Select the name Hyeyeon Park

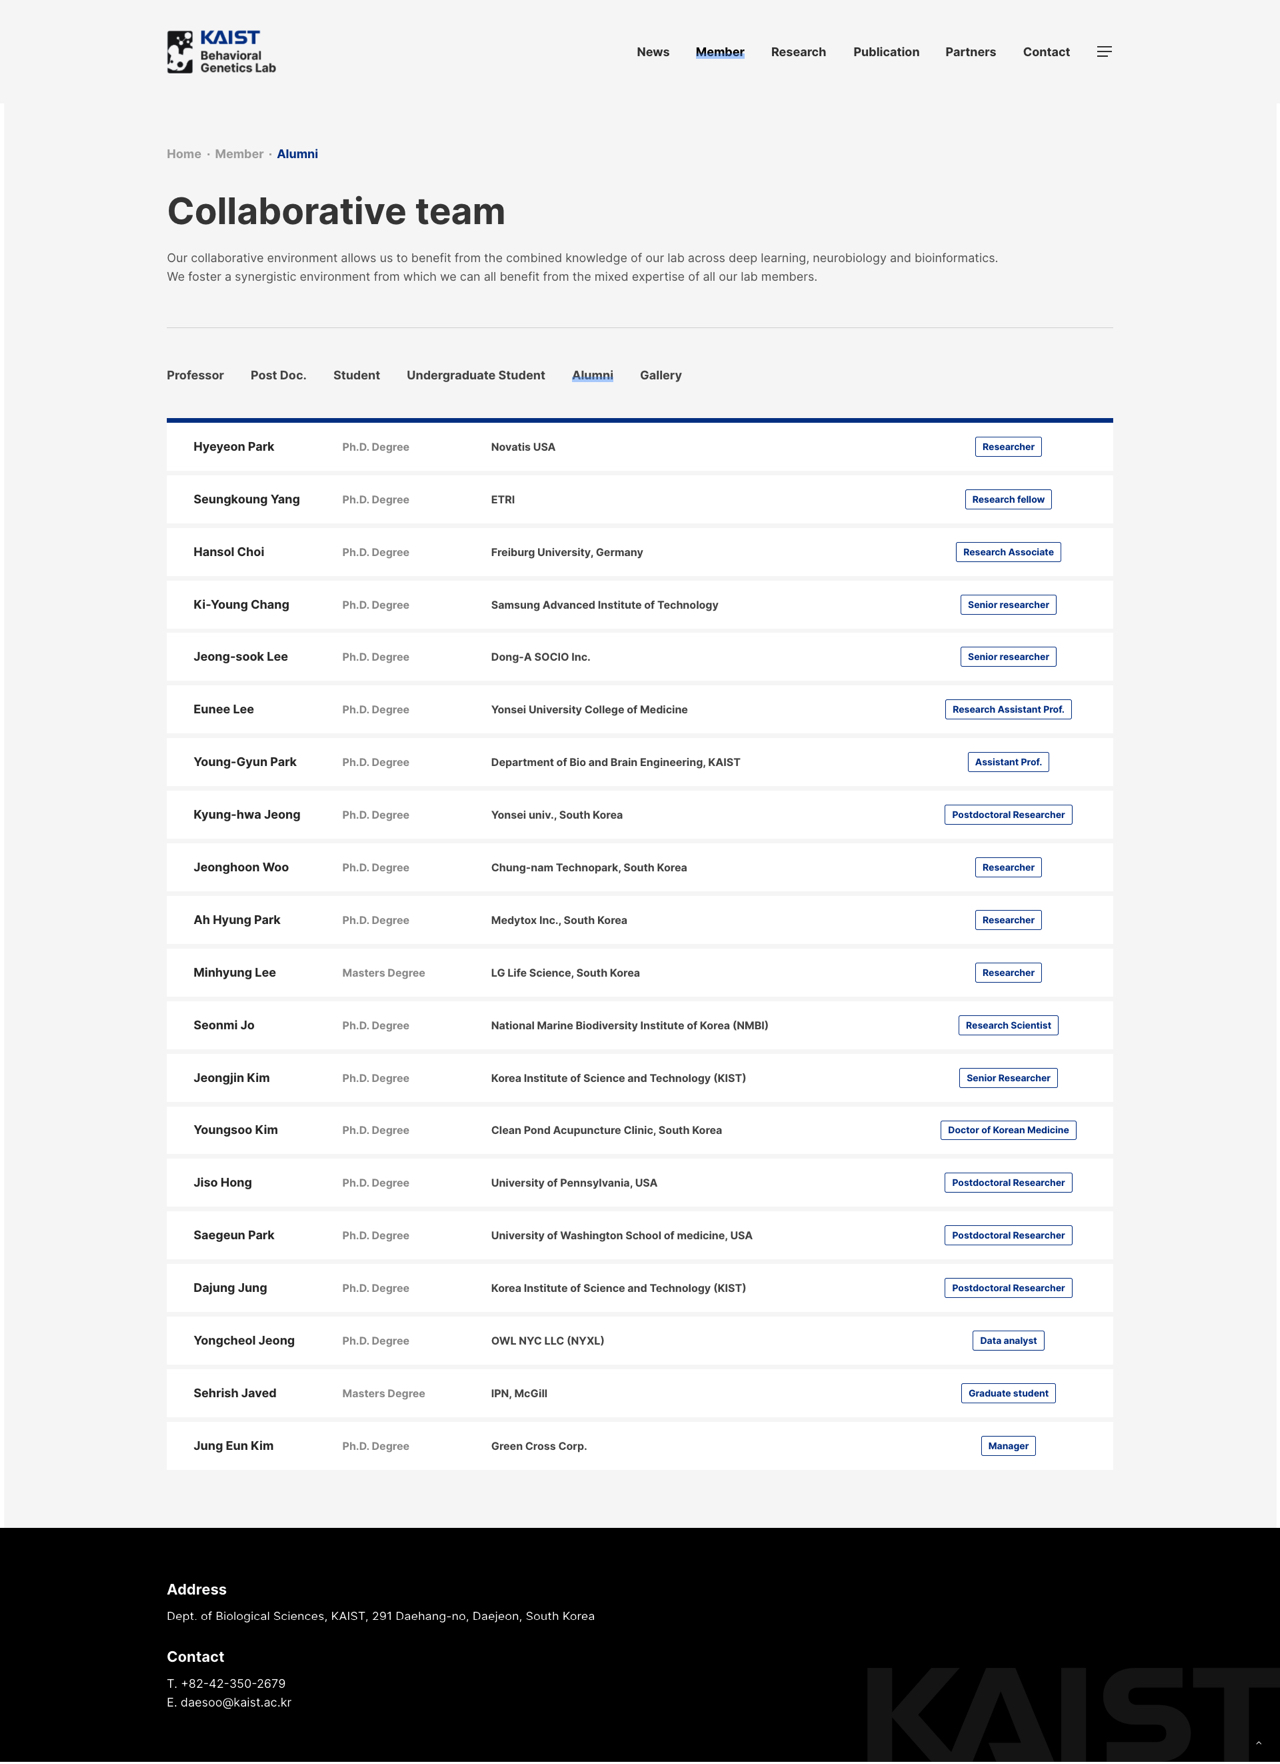(234, 447)
